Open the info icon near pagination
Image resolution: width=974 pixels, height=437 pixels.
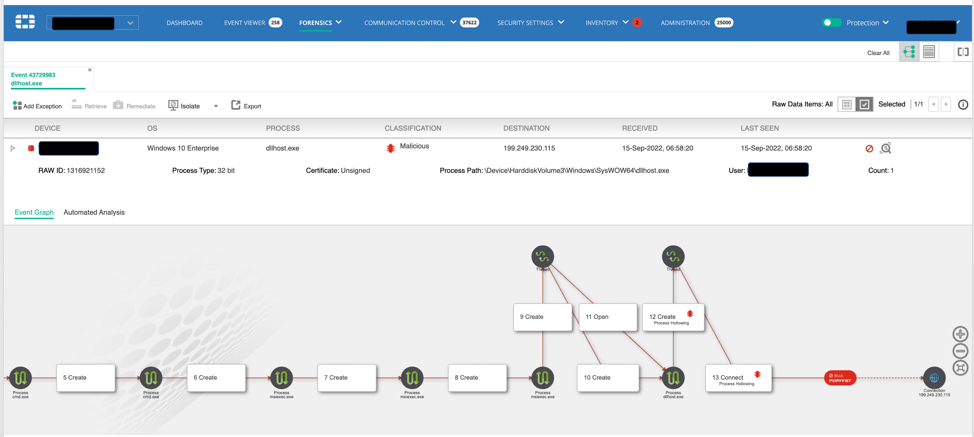[963, 105]
